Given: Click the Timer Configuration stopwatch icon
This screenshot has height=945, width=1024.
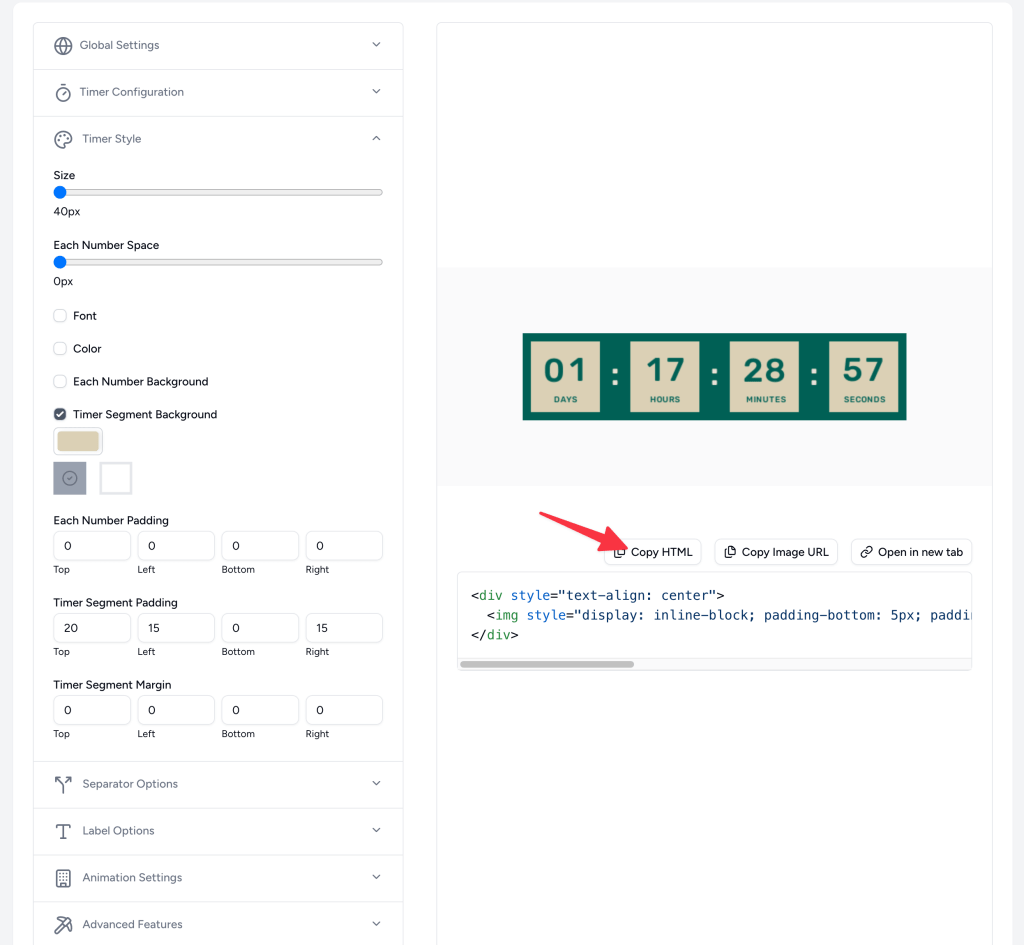Looking at the screenshot, I should tap(63, 92).
